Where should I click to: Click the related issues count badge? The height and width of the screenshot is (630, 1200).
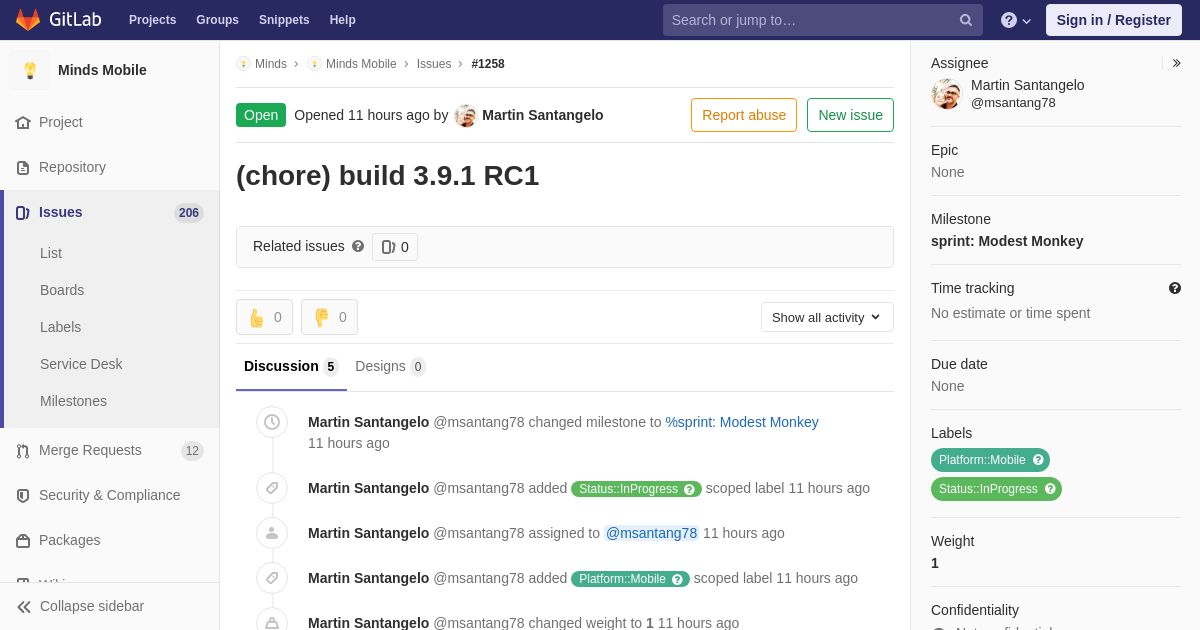[x=395, y=247]
